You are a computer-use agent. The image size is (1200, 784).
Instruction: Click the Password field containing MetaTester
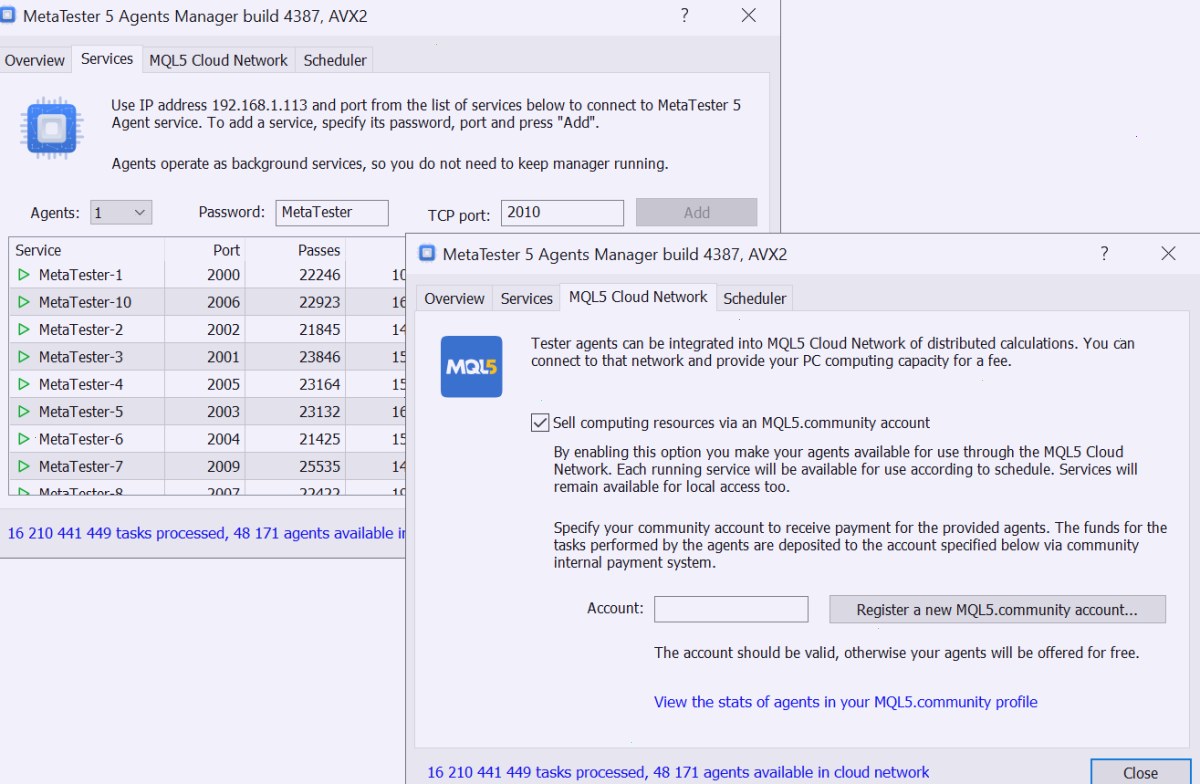coord(332,212)
